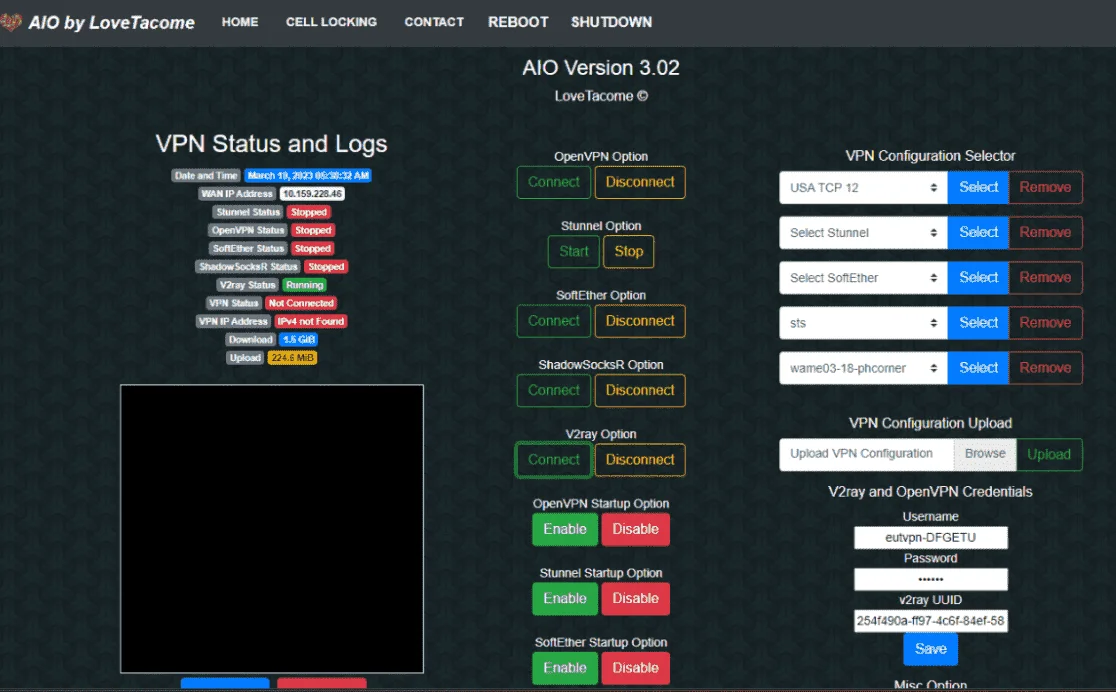Disable OpenVPN startup option
The height and width of the screenshot is (692, 1116).
pos(636,529)
